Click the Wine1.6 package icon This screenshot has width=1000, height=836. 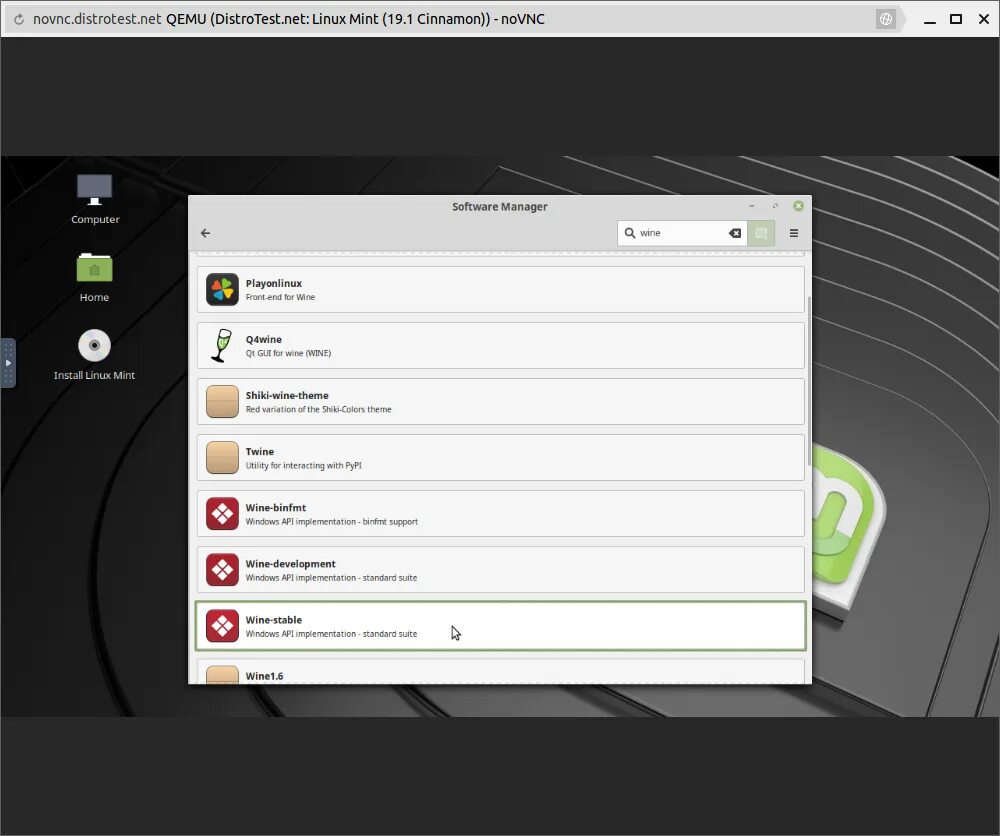222,675
